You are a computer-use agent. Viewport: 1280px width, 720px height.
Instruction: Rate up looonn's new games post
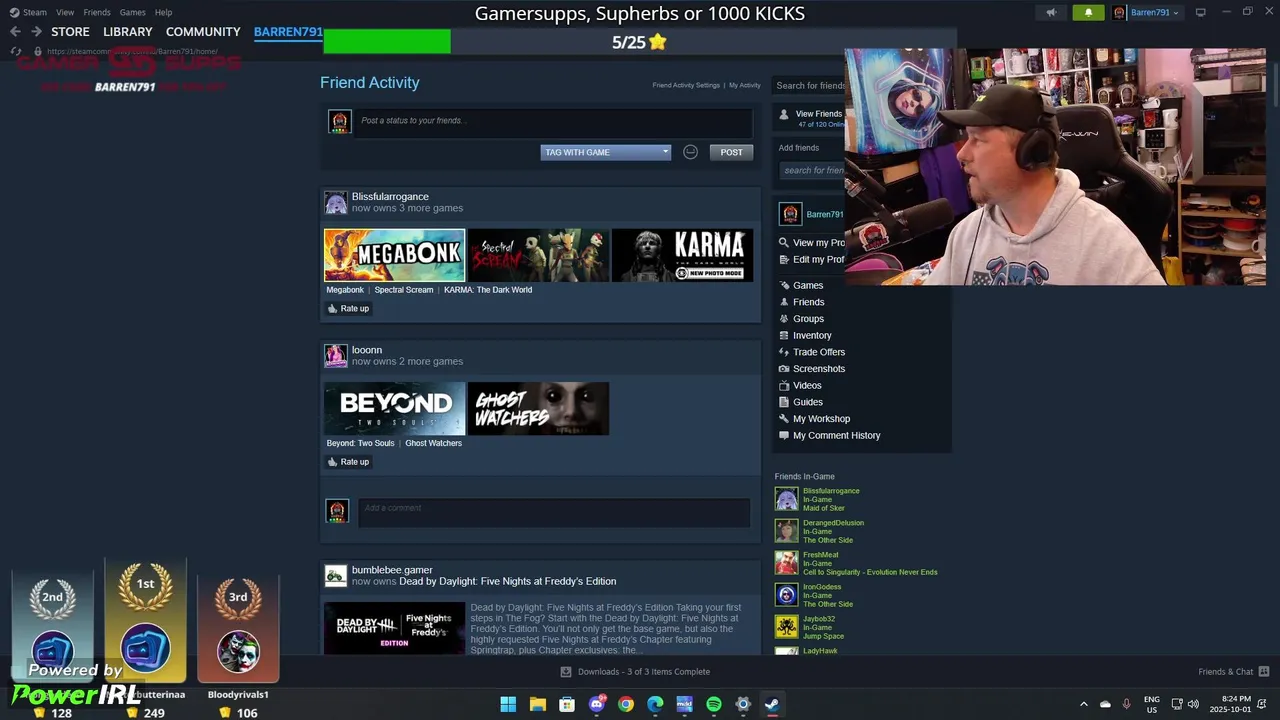click(348, 462)
